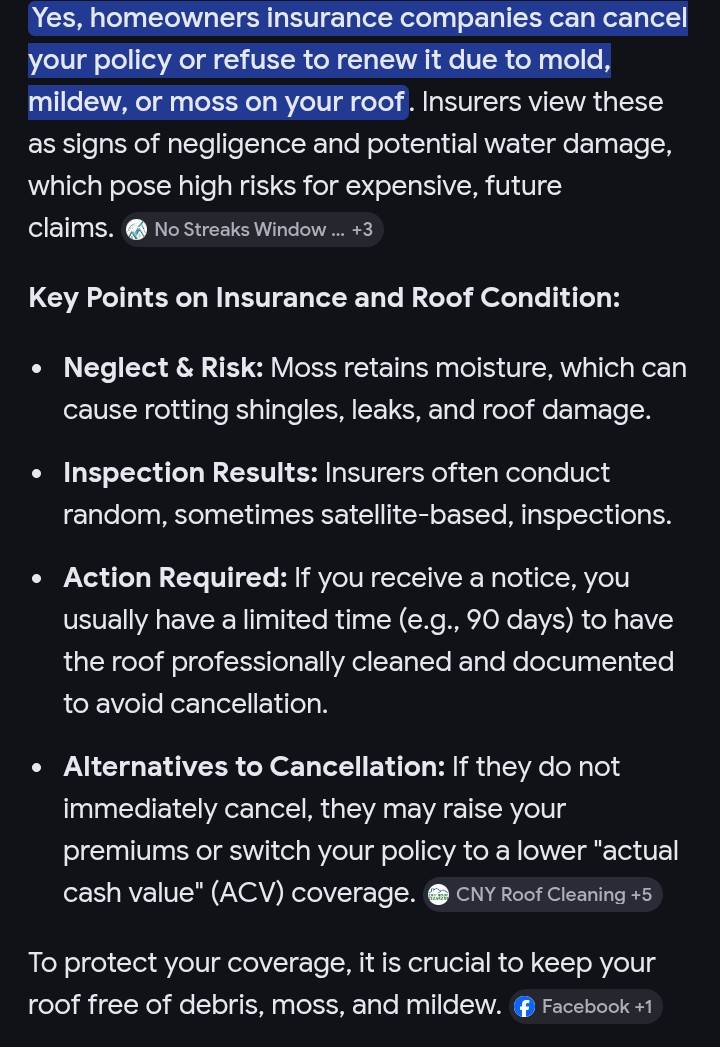Click the bullet dot beside Neglect & Risk
720x1047 pixels.
coord(38,369)
